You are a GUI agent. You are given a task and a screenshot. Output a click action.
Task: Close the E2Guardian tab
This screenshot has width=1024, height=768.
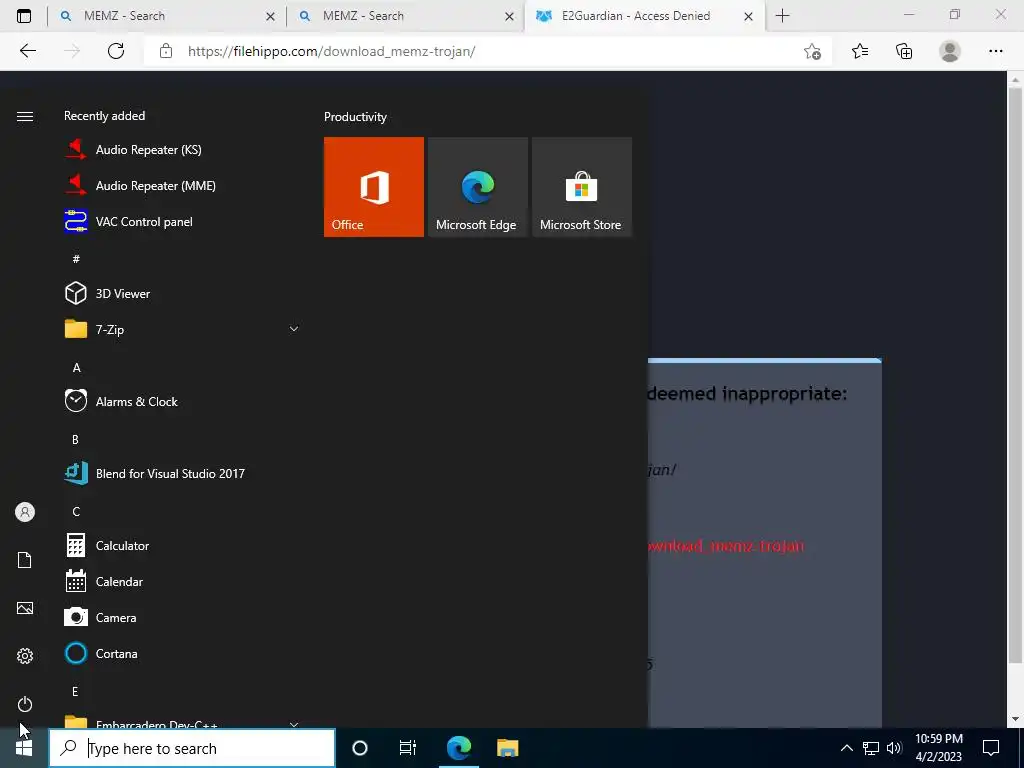[x=748, y=16]
